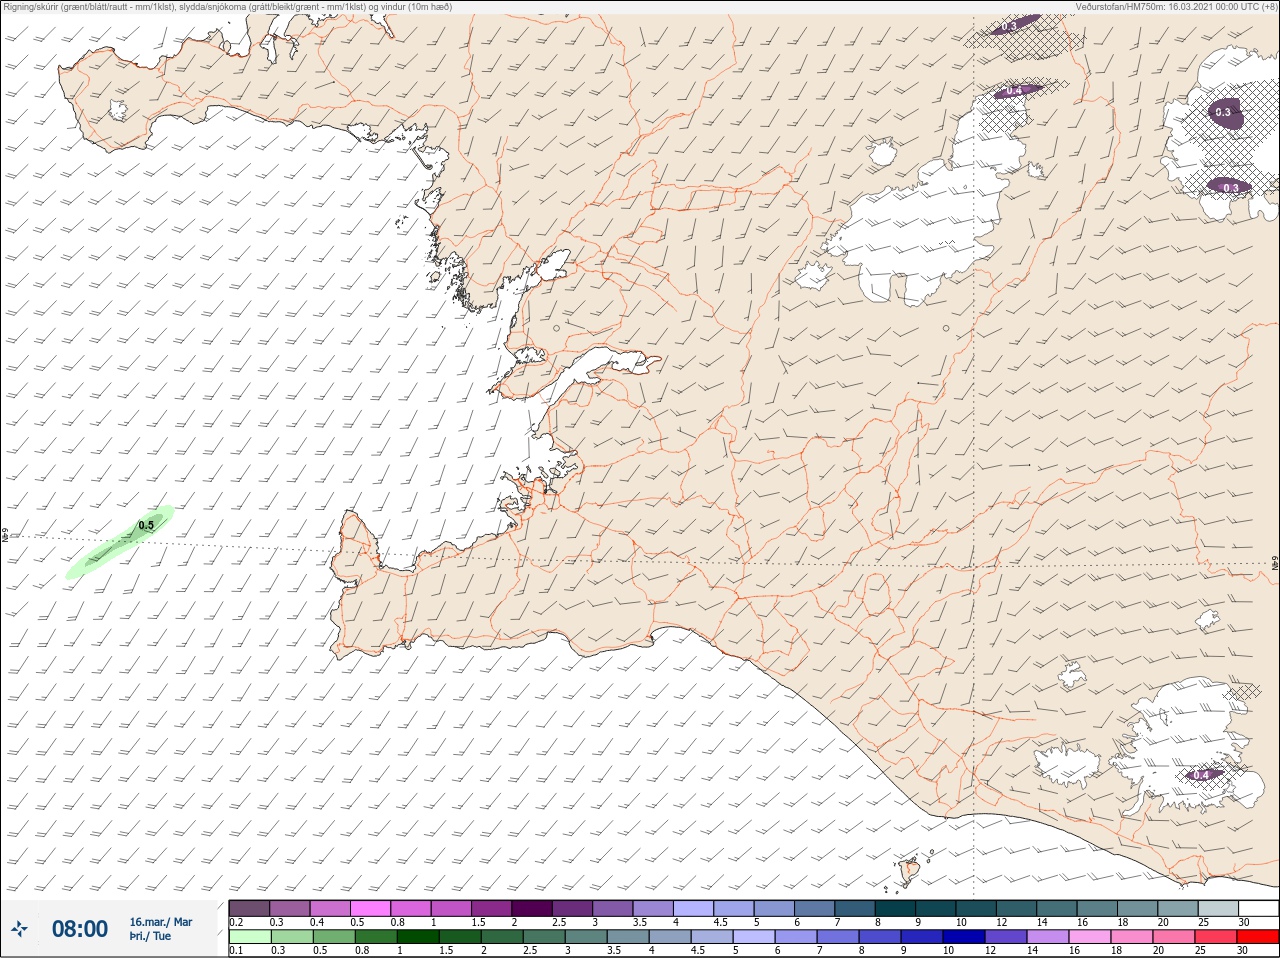Select the dark green lower-row swatch starting at 1
Viewport: 1280px width, 958px height.
click(417, 937)
